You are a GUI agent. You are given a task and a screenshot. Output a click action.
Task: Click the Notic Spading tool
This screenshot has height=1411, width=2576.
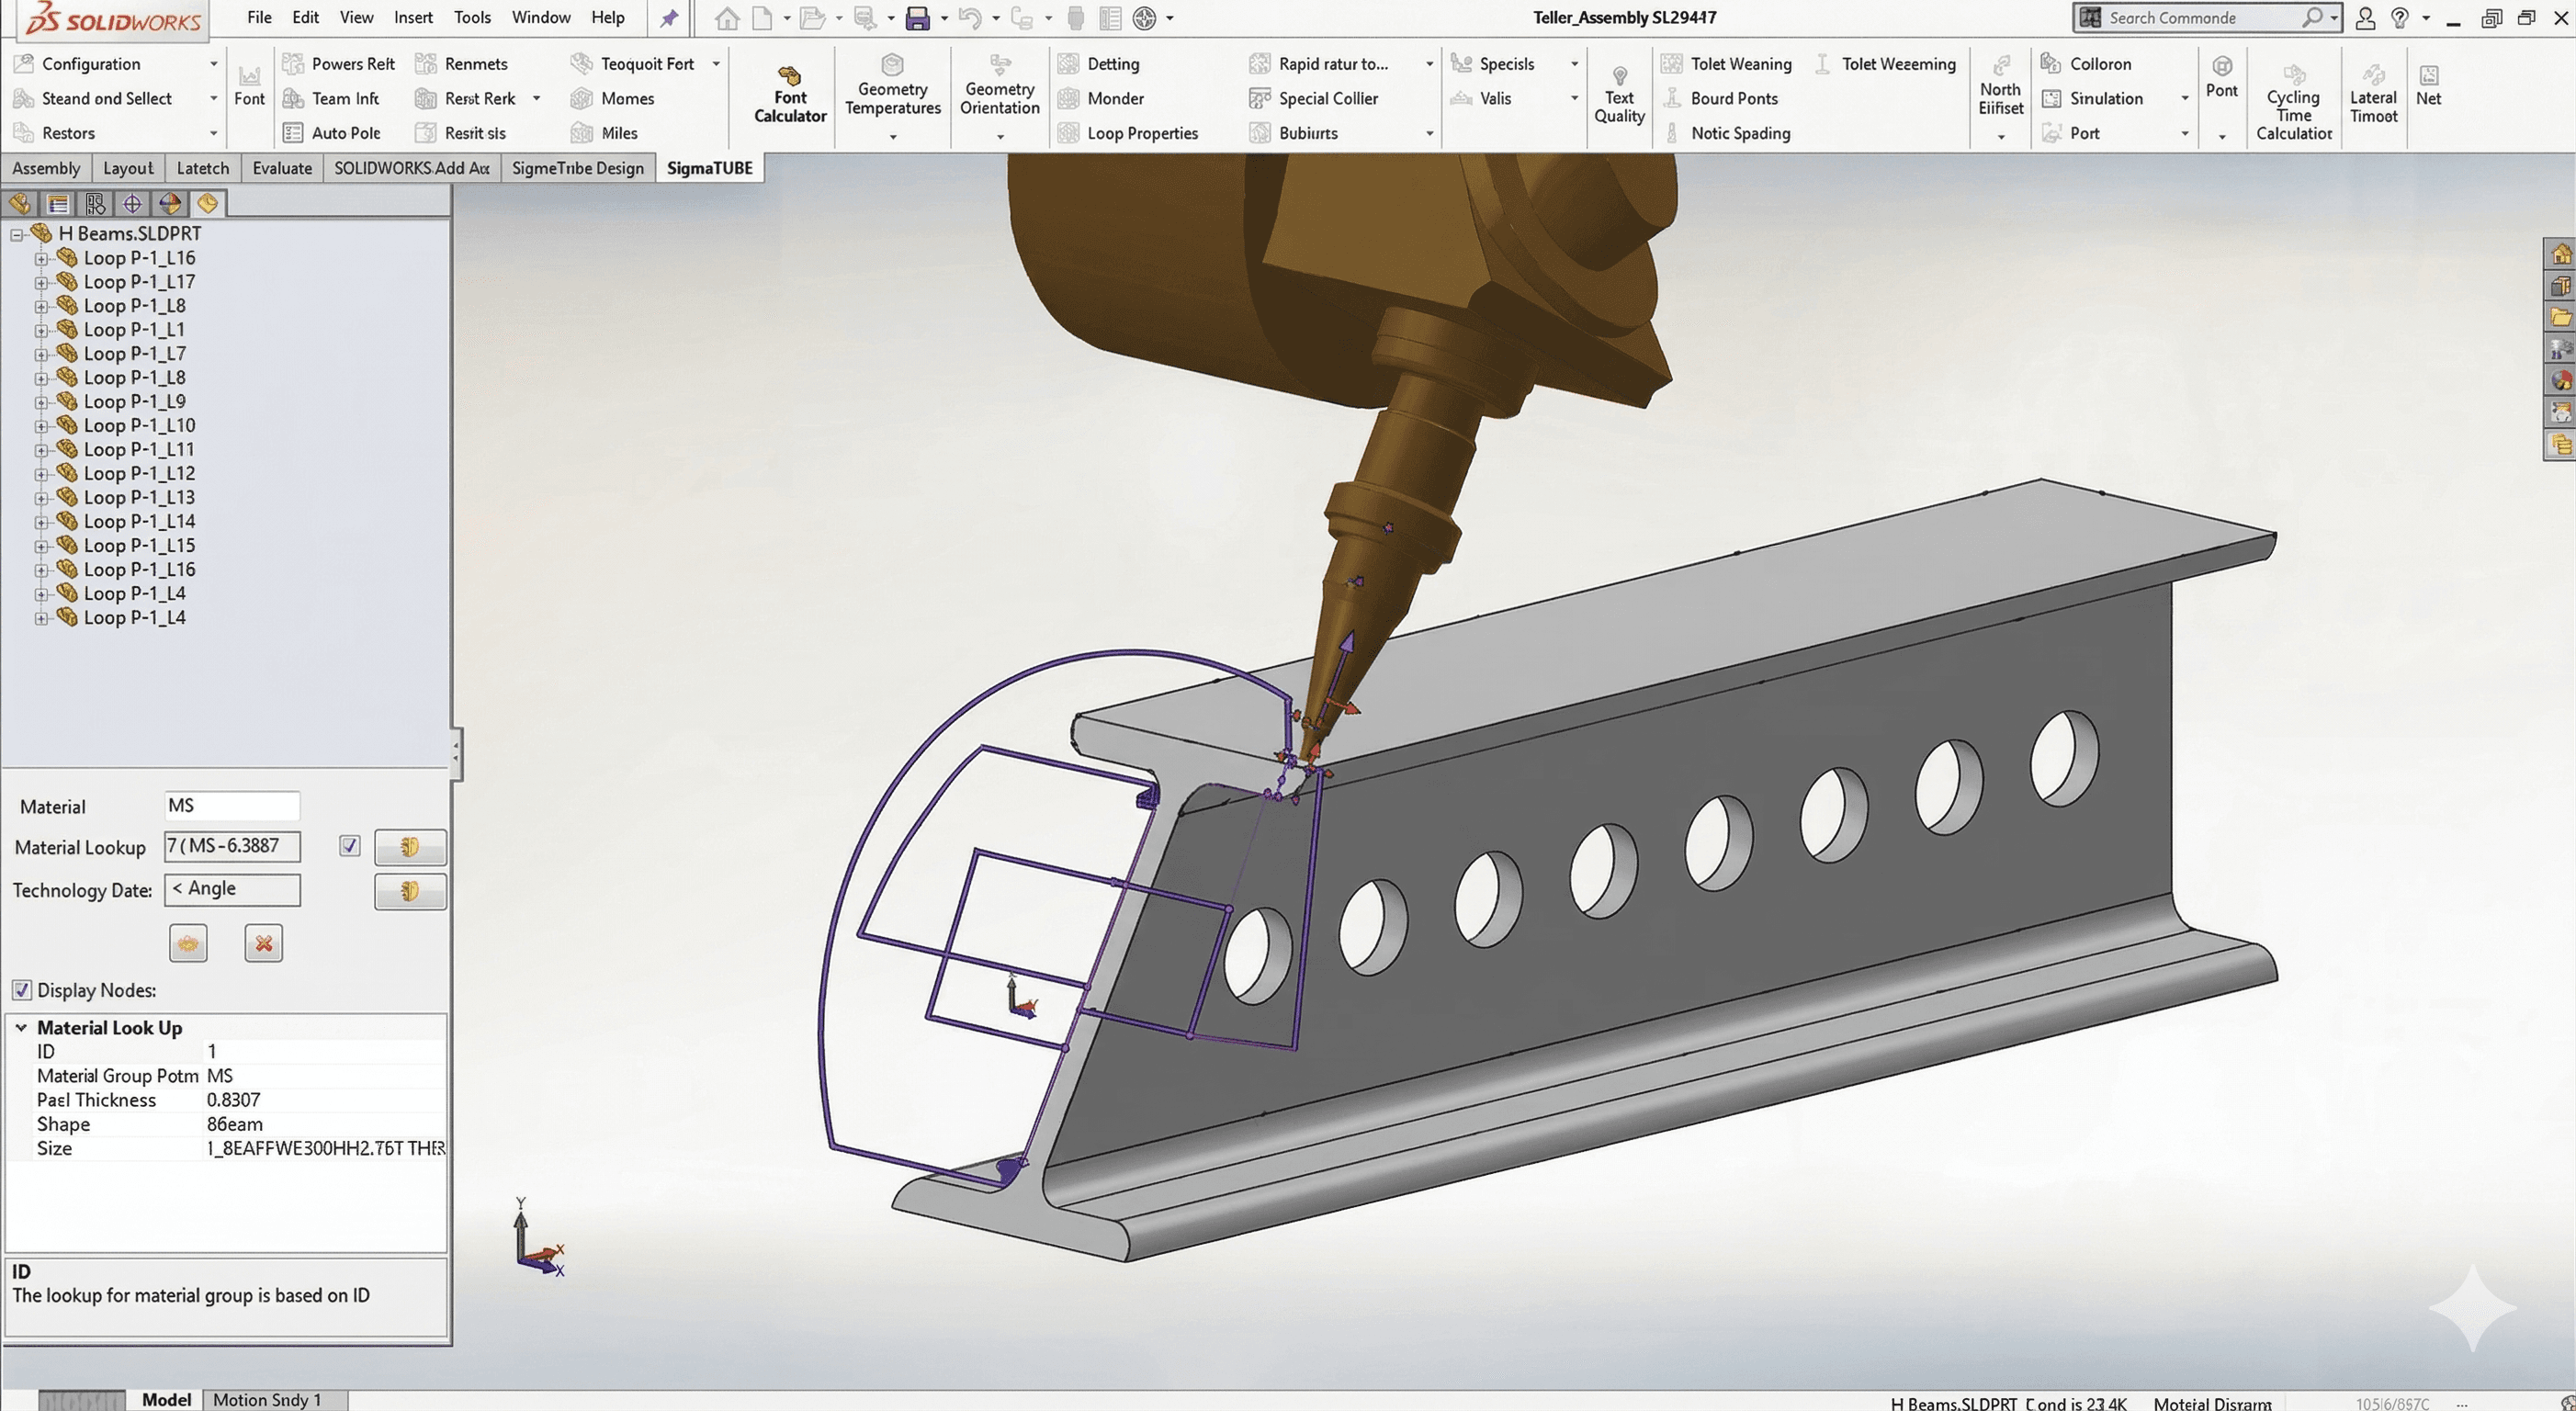[1727, 133]
